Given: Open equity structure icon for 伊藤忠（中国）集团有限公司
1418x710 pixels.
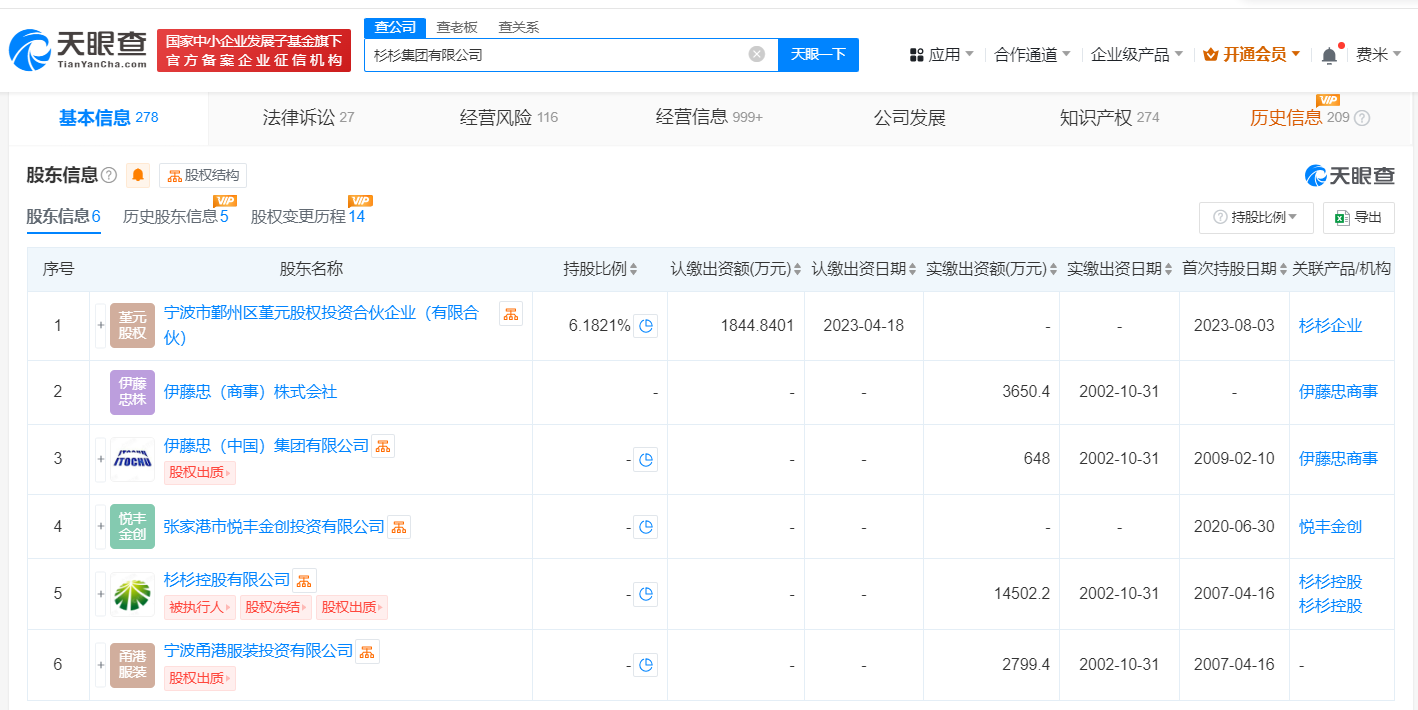Looking at the screenshot, I should pos(383,446).
